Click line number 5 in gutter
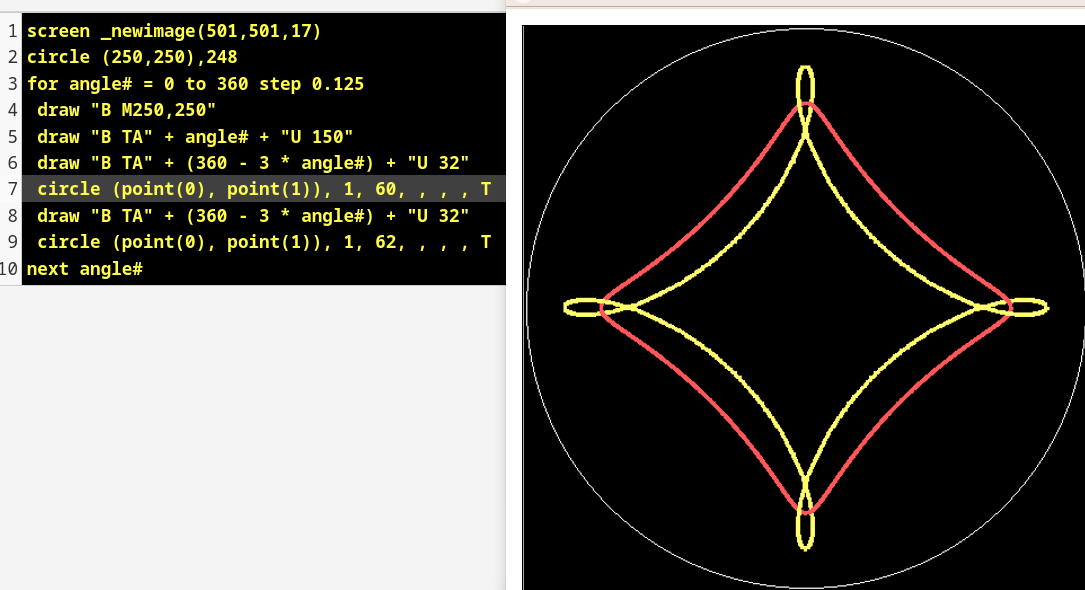This screenshot has width=1085, height=590. coord(12,136)
